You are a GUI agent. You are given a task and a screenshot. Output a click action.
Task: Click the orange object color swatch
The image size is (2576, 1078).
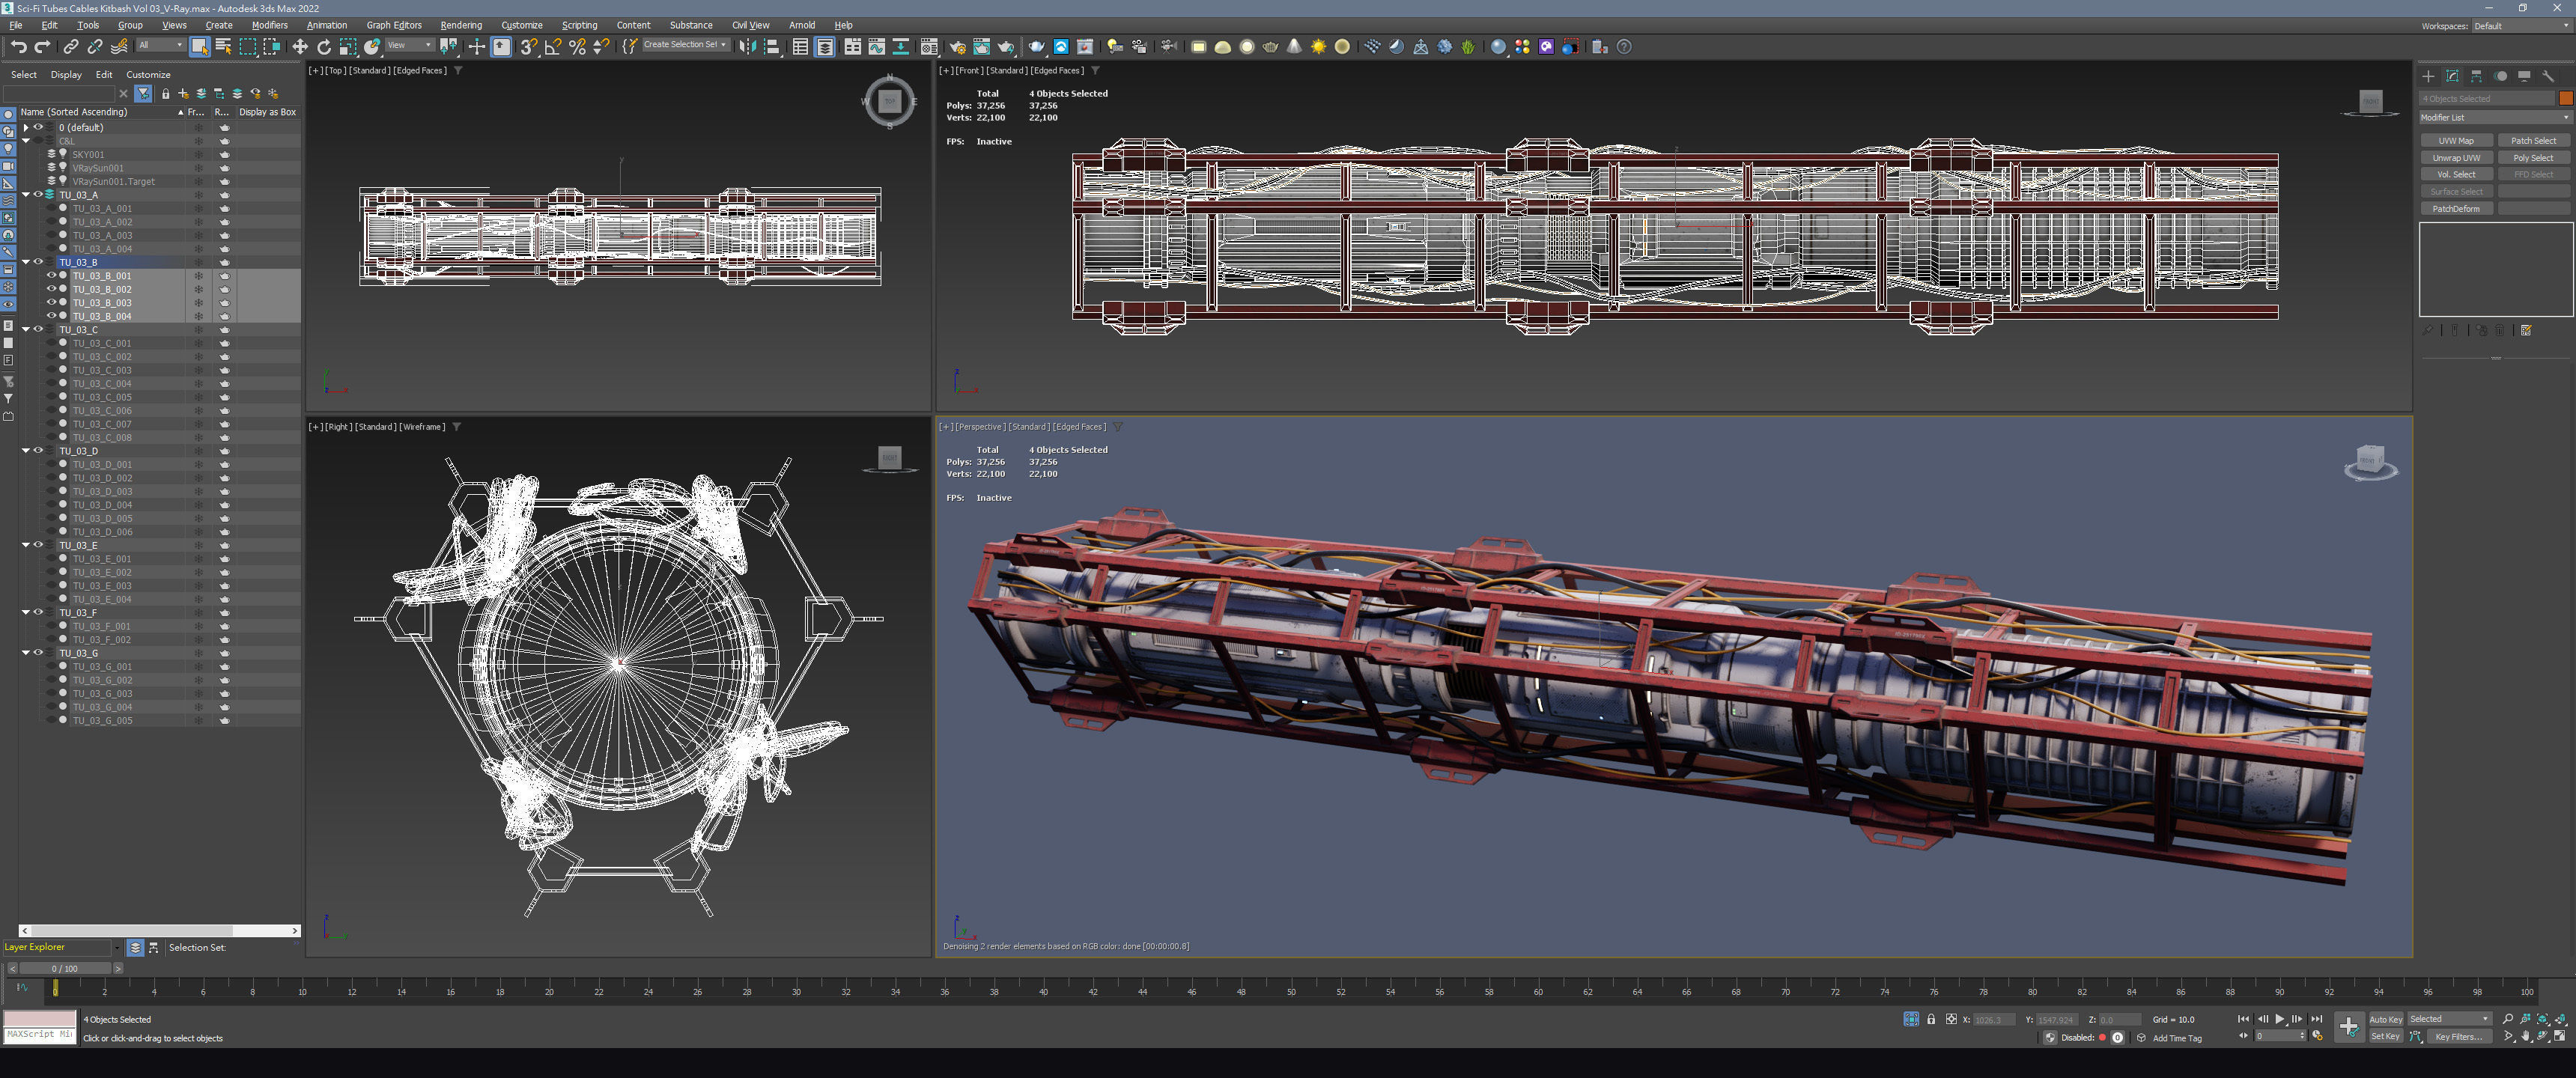tap(2565, 98)
